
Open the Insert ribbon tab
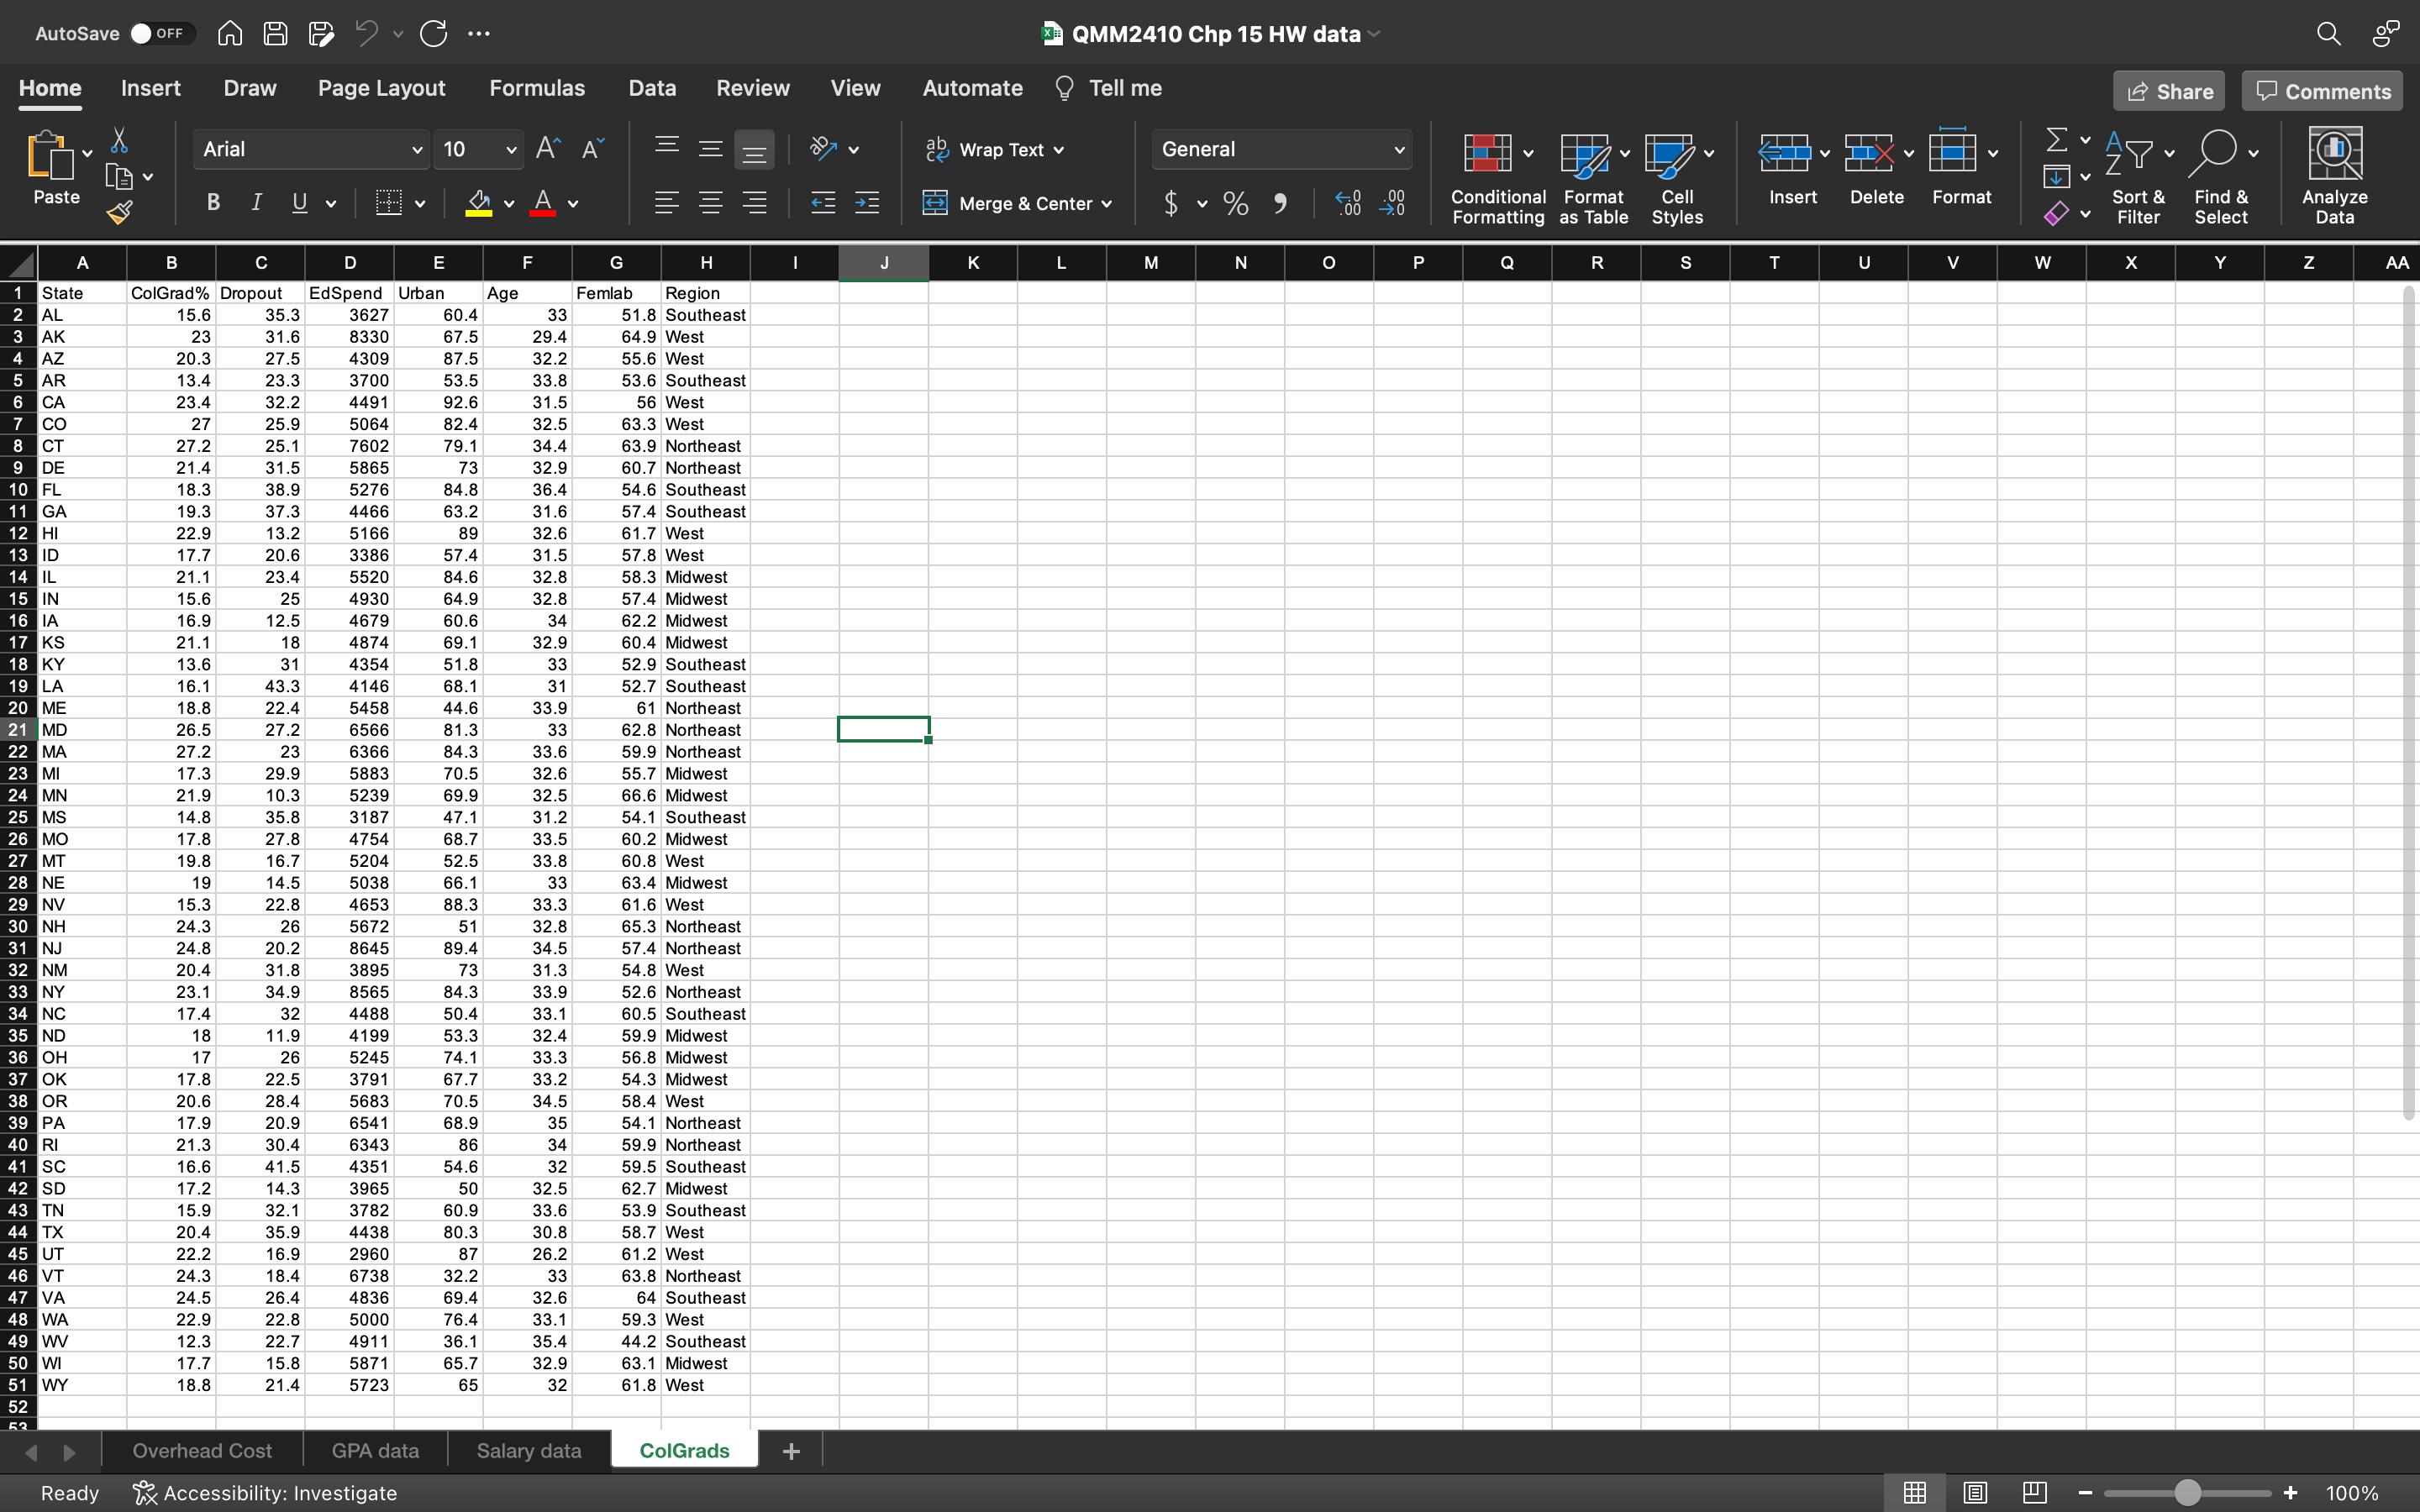[x=151, y=88]
